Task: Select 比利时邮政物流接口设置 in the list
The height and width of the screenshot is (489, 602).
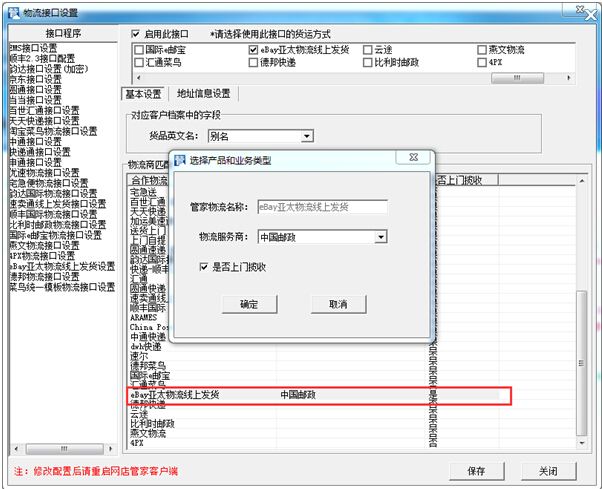Action: (58, 224)
